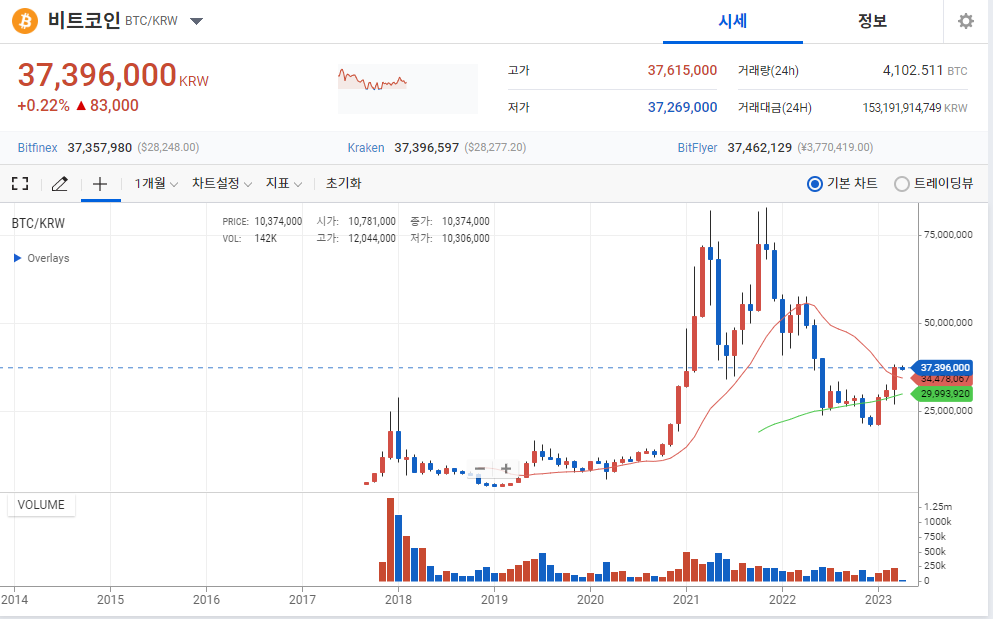
Task: Click the 거래대금 value 153,191,914,749
Action: (902, 108)
